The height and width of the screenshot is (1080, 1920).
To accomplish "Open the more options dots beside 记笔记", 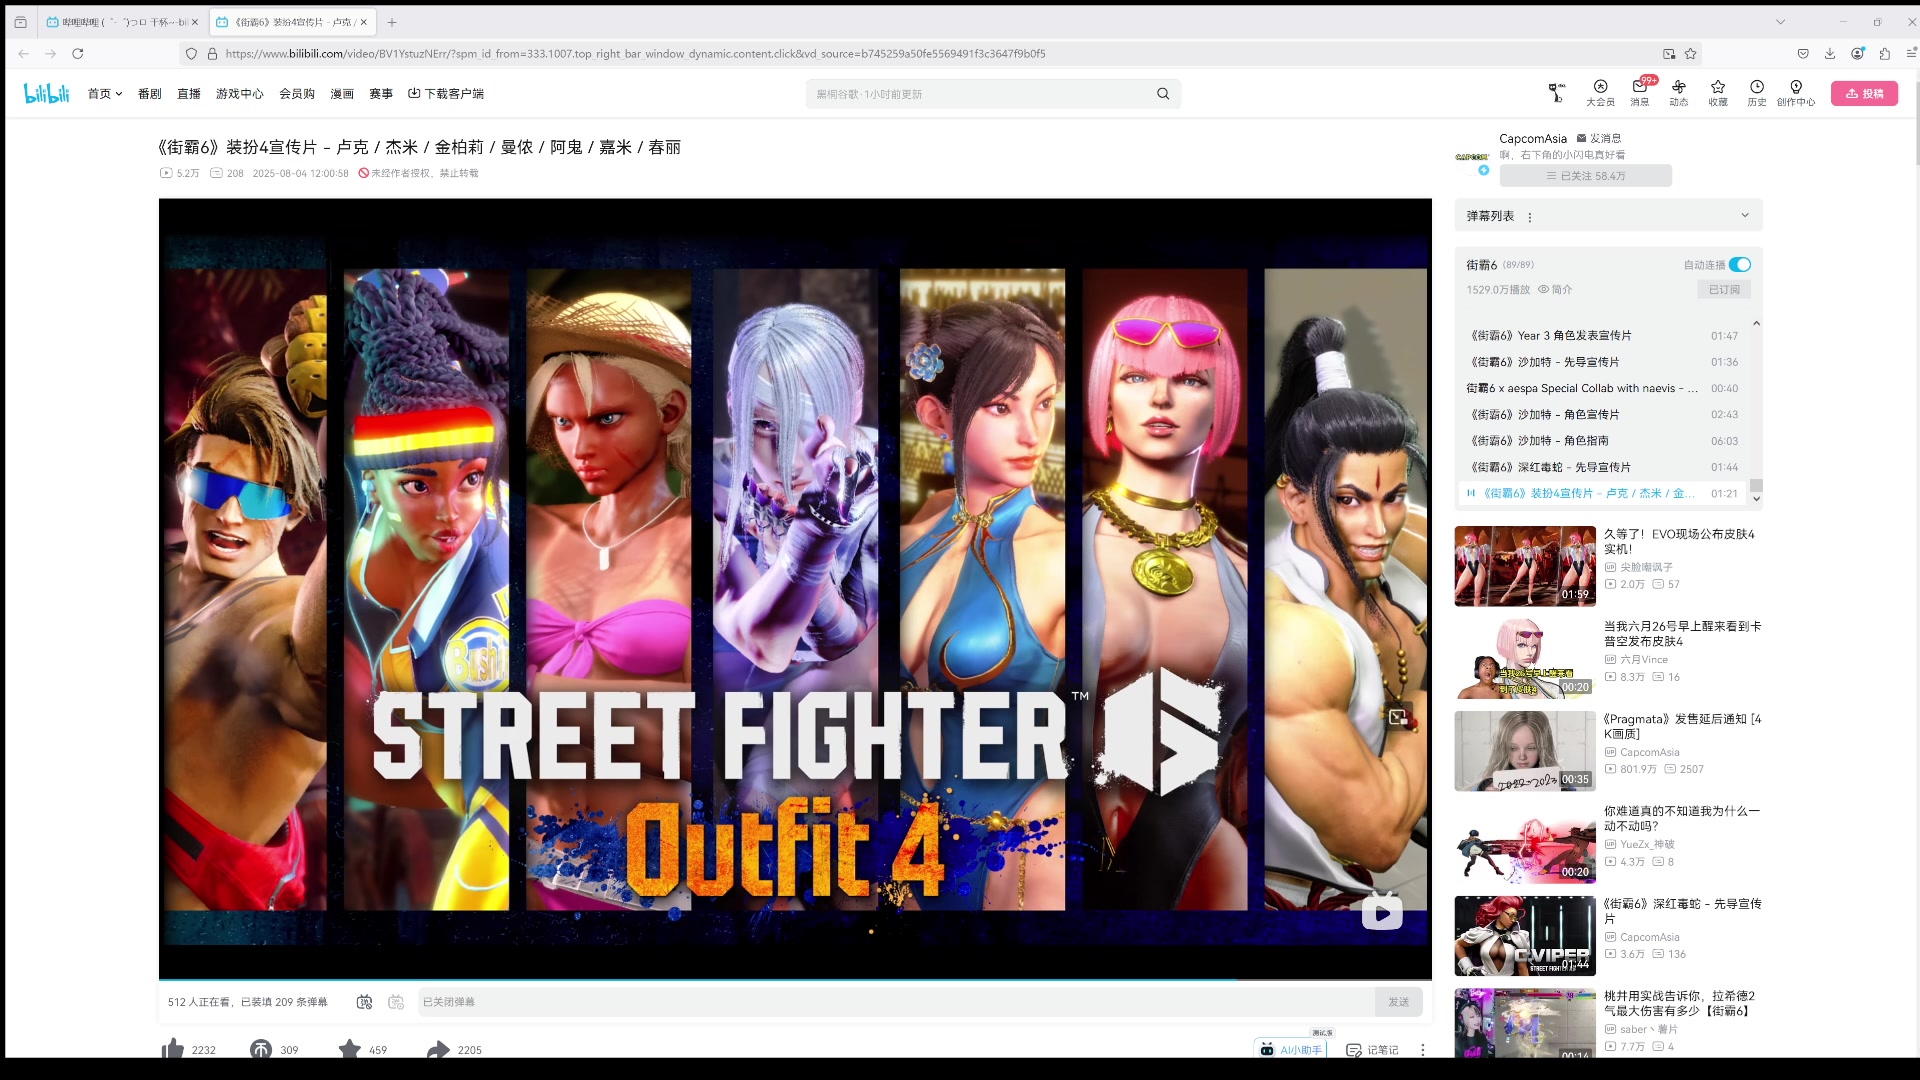I will tap(1422, 1050).
